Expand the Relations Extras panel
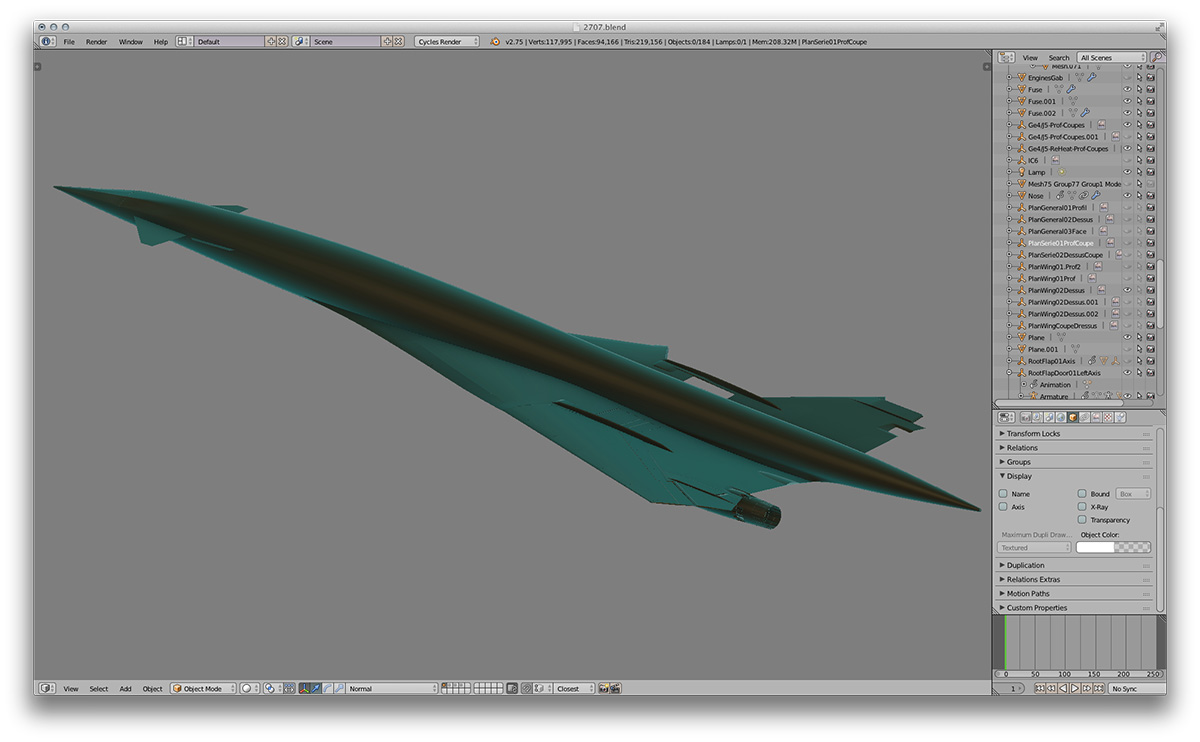The image size is (1200, 742). click(x=1075, y=579)
